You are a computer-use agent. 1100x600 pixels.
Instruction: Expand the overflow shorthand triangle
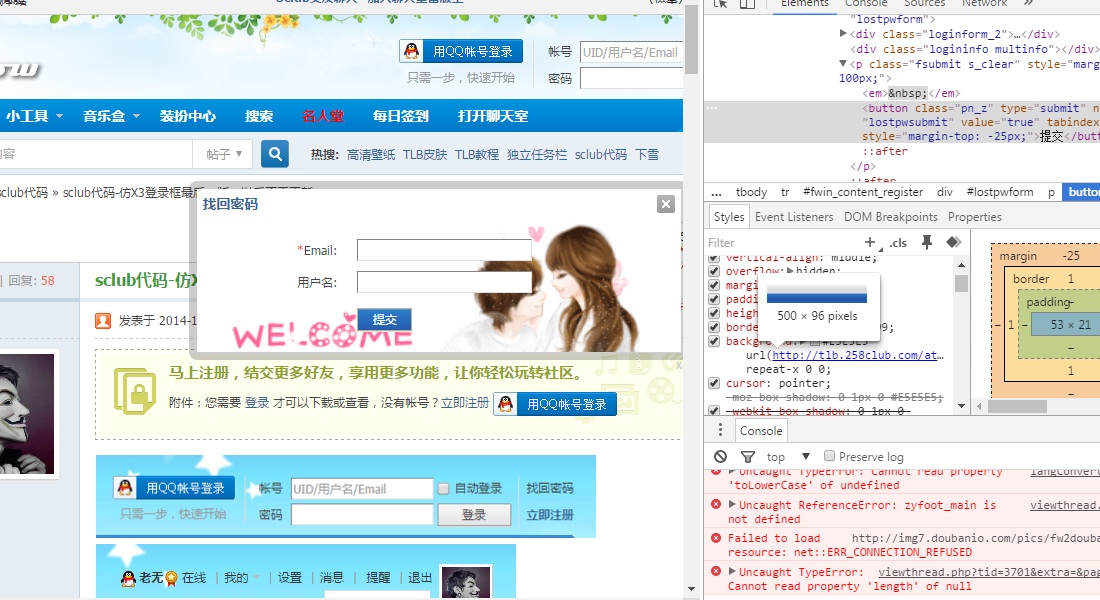tap(791, 271)
